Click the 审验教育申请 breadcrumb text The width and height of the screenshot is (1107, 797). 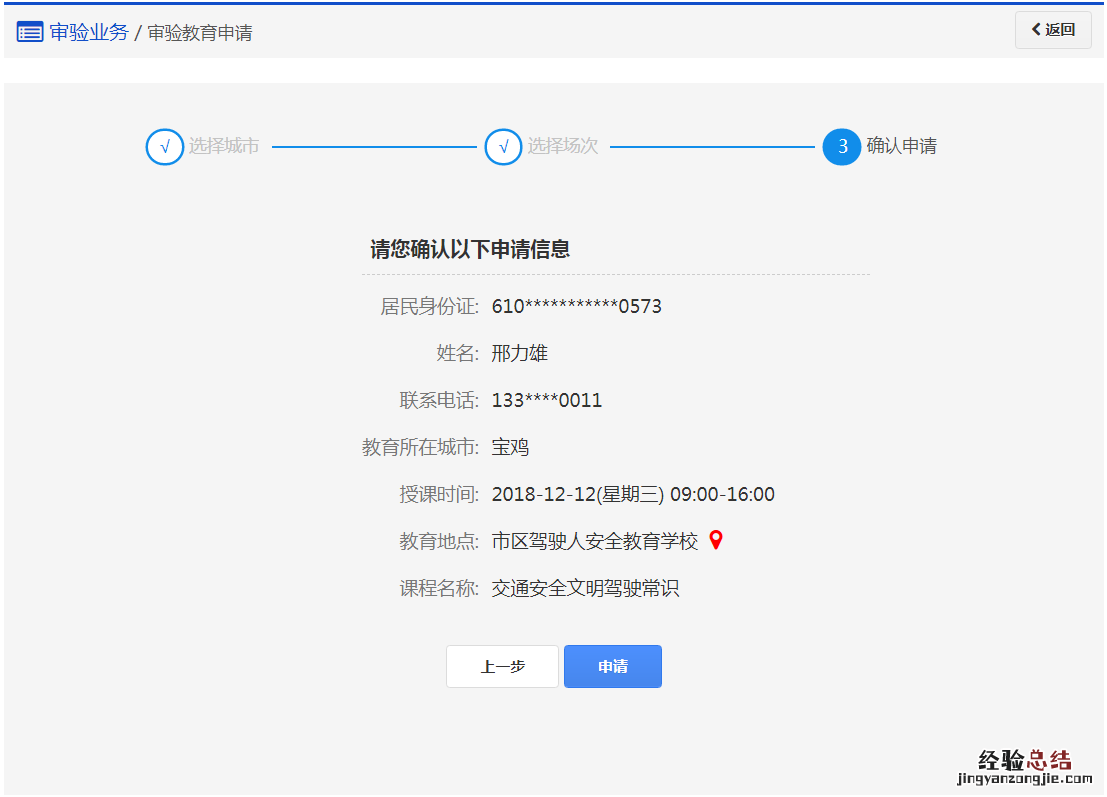pos(200,33)
